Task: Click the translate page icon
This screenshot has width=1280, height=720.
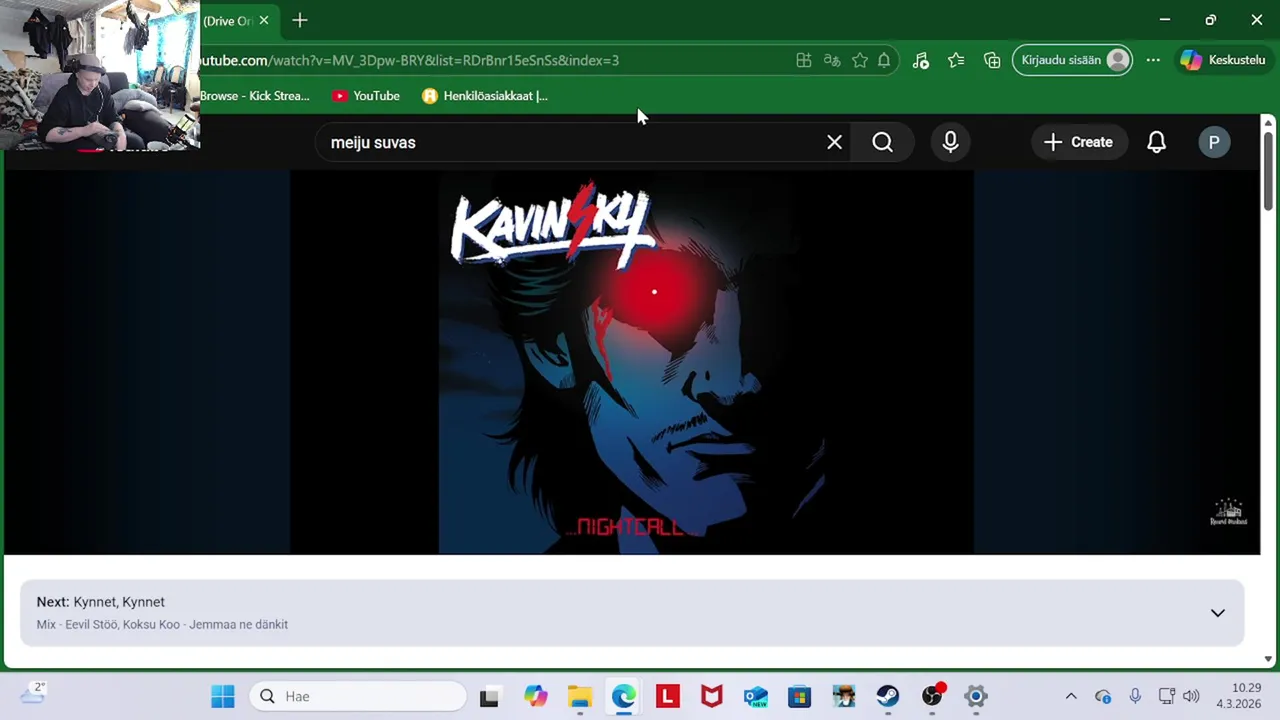Action: pos(832,60)
